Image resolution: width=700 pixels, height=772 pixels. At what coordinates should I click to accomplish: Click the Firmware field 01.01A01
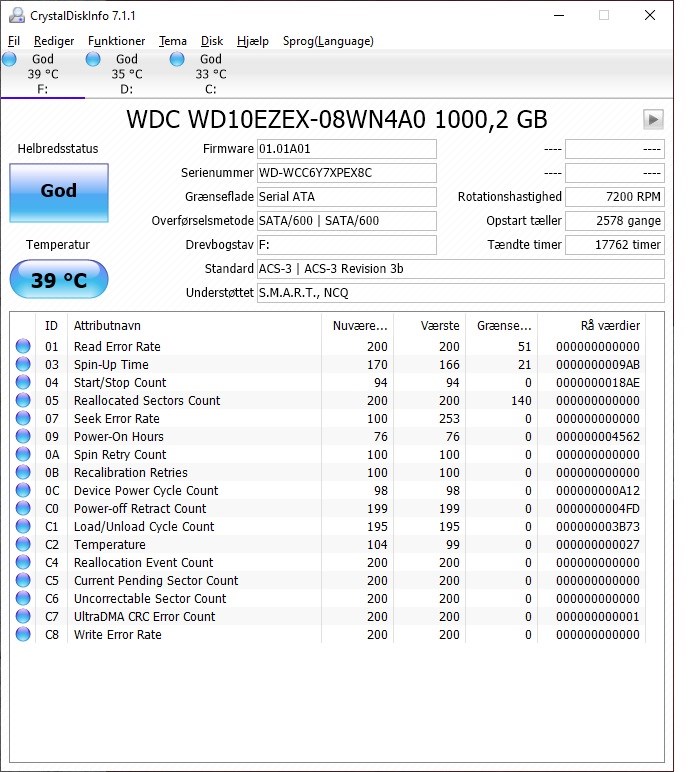347,149
